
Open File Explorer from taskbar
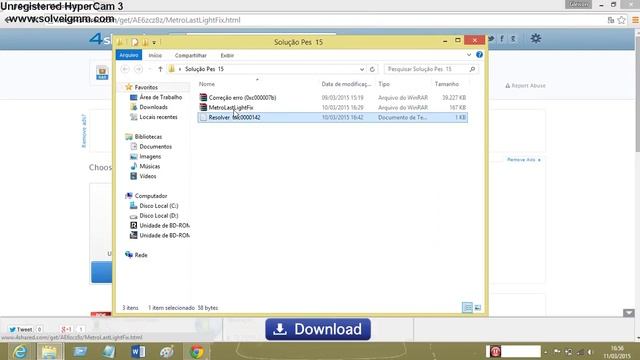click(49, 351)
